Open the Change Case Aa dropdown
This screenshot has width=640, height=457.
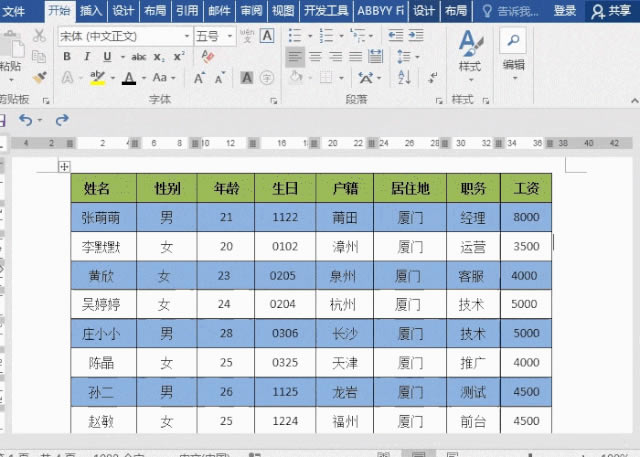coord(164,78)
